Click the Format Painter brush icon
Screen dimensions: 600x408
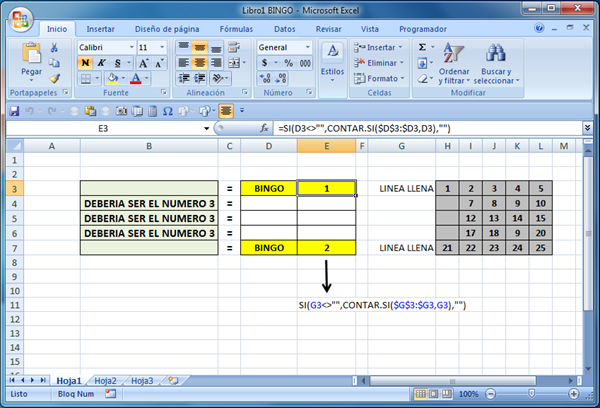(54, 78)
